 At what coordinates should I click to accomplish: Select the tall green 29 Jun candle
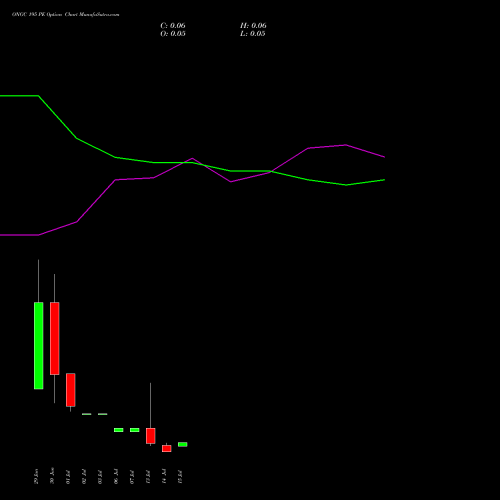[39, 345]
